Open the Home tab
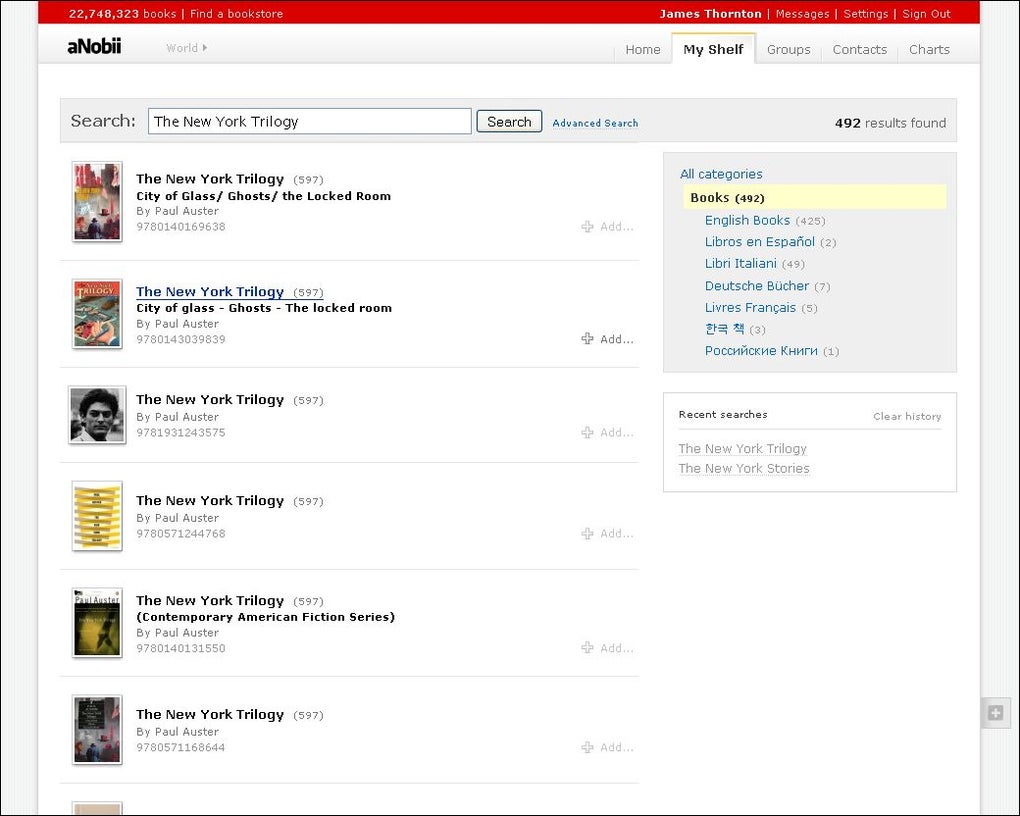This screenshot has height=816, width=1020. (643, 49)
